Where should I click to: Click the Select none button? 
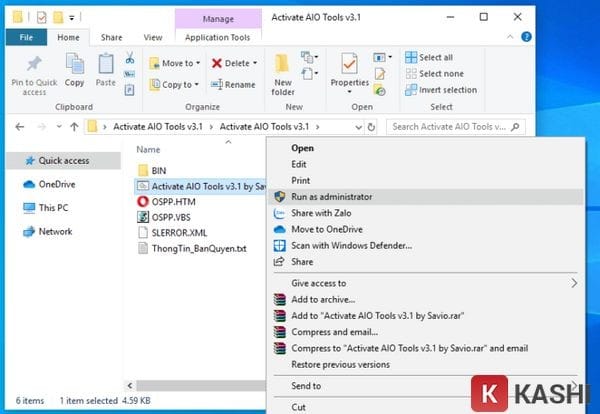[x=434, y=73]
